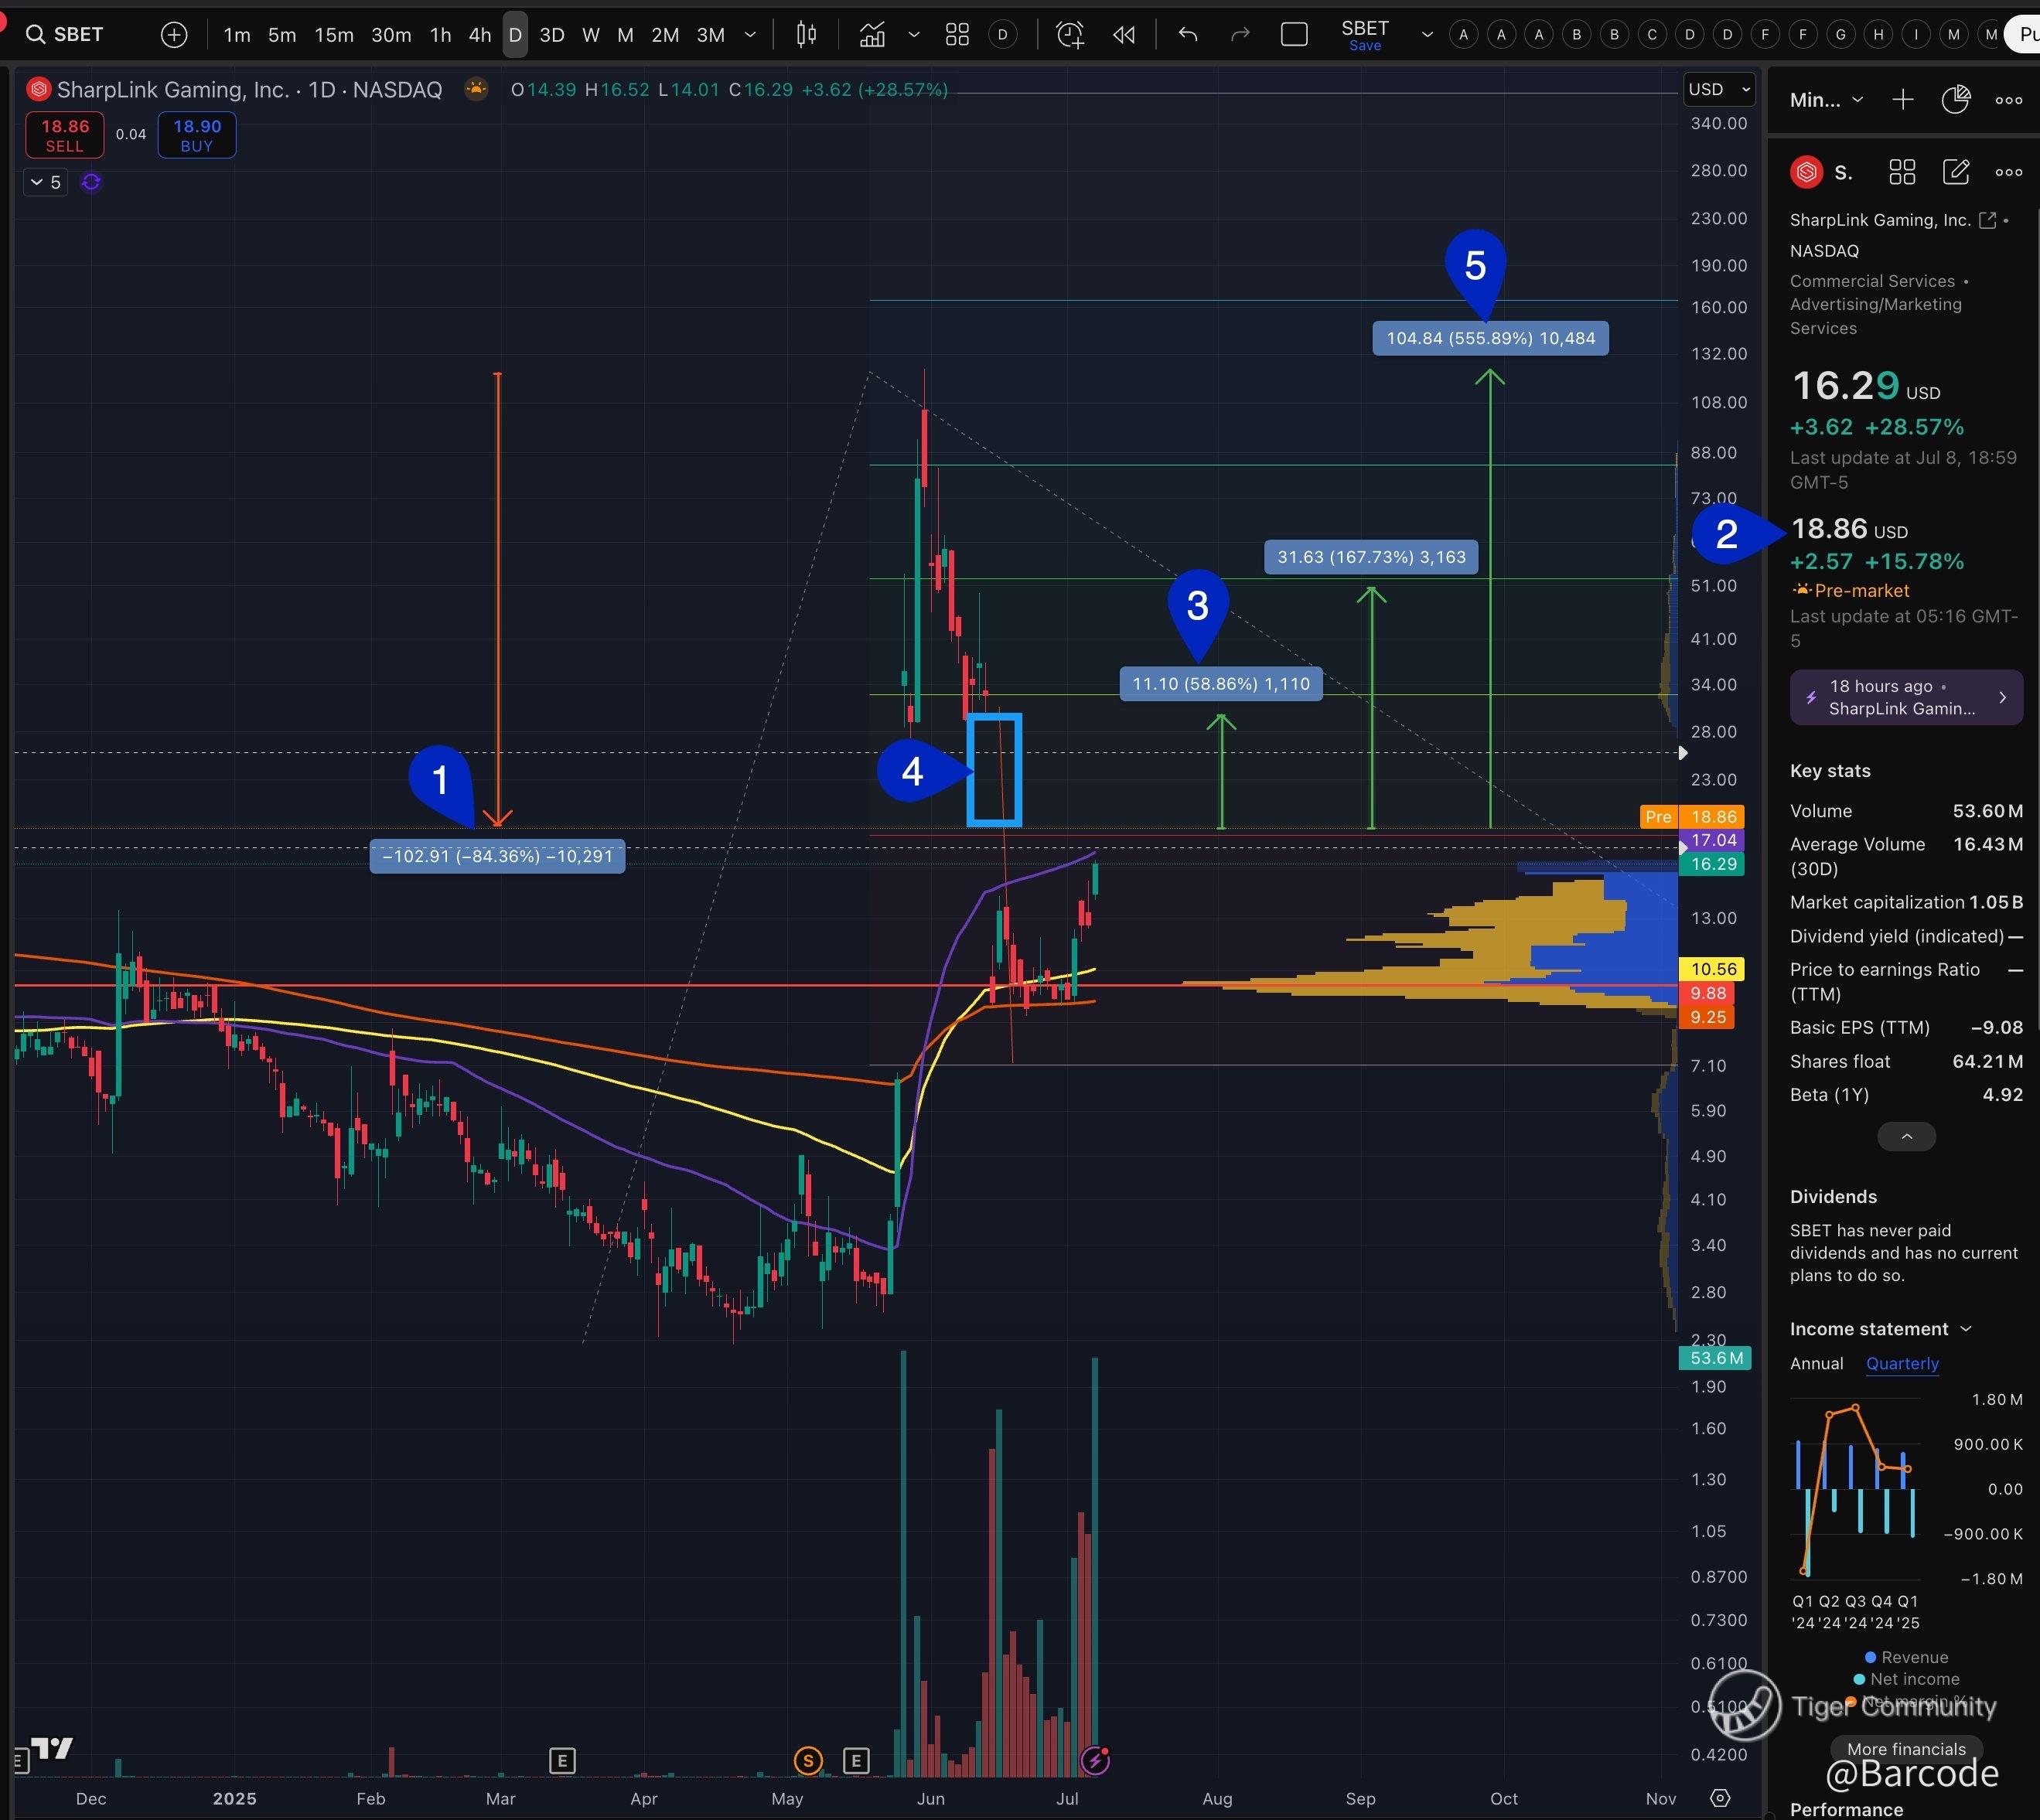
Task: Open the USD currency dropdown
Action: (1719, 89)
